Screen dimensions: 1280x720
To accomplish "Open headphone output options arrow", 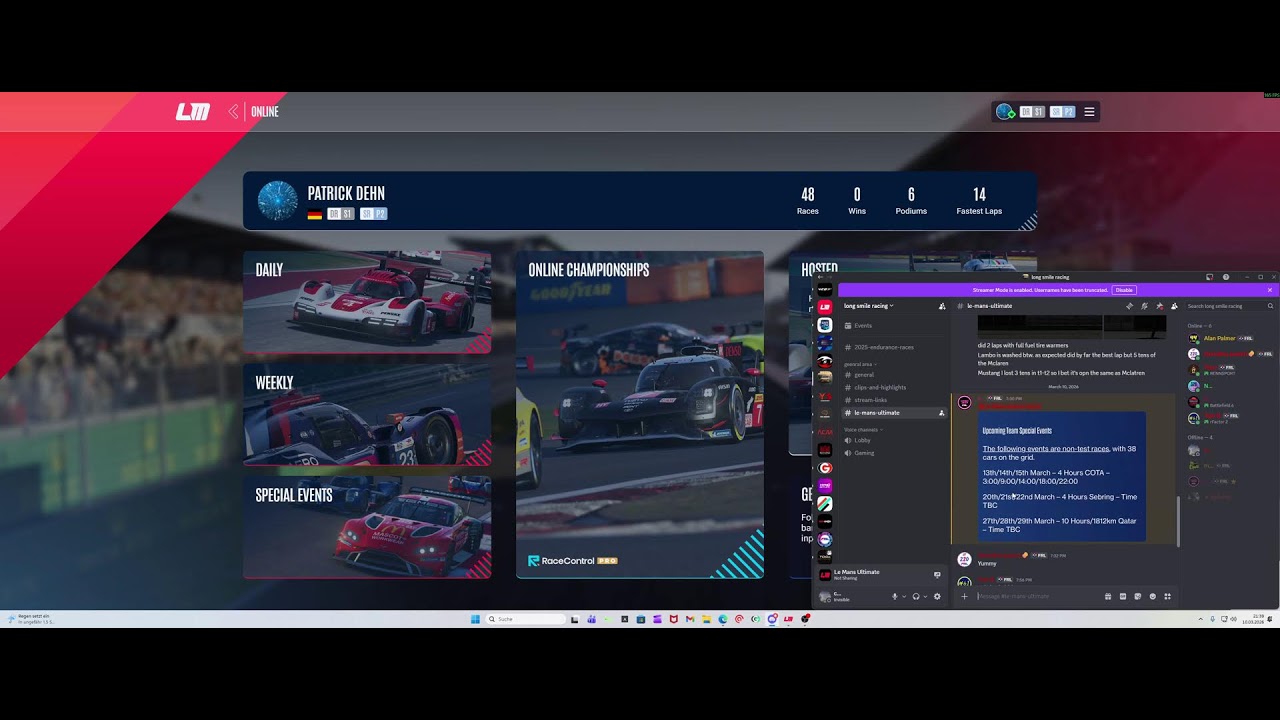I will point(926,596).
